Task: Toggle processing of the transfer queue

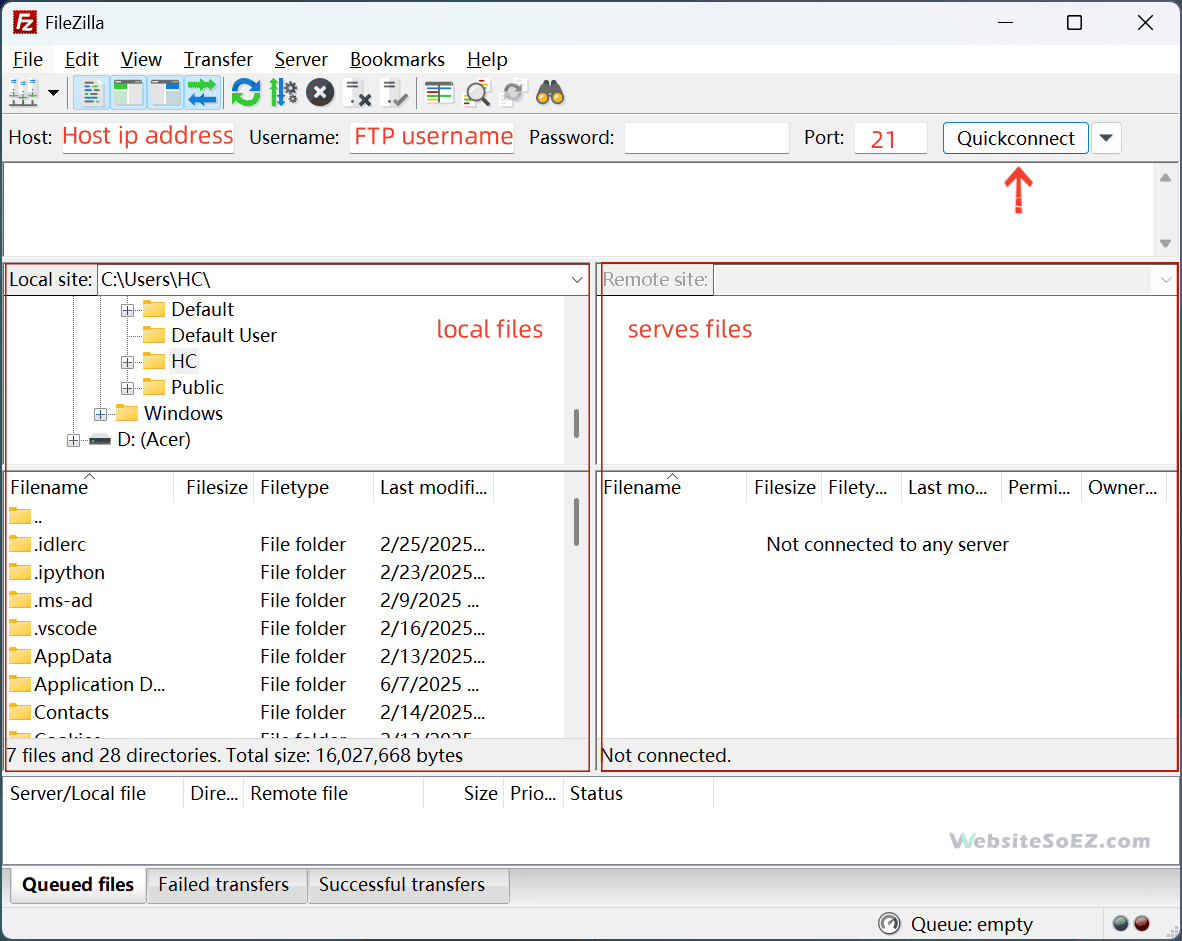Action: [x=283, y=93]
